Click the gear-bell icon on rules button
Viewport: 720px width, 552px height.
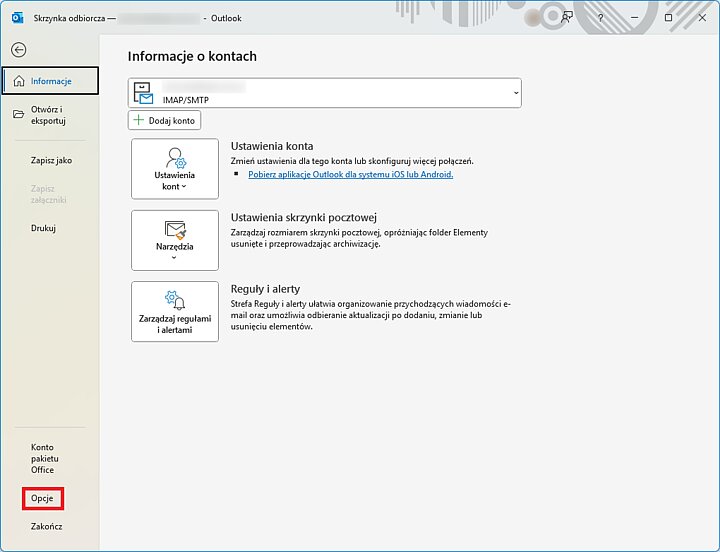(175, 300)
